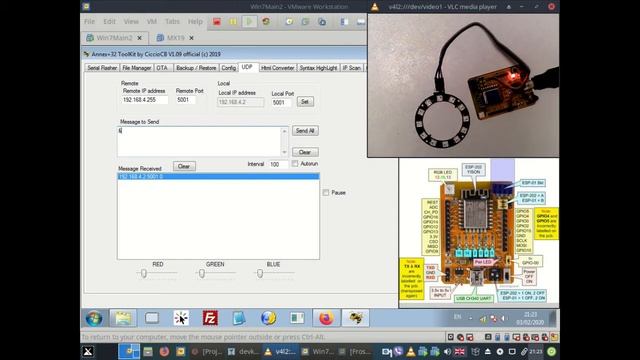Open Firefox in the Win7 taskbar
The image size is (640, 360).
point(326,318)
